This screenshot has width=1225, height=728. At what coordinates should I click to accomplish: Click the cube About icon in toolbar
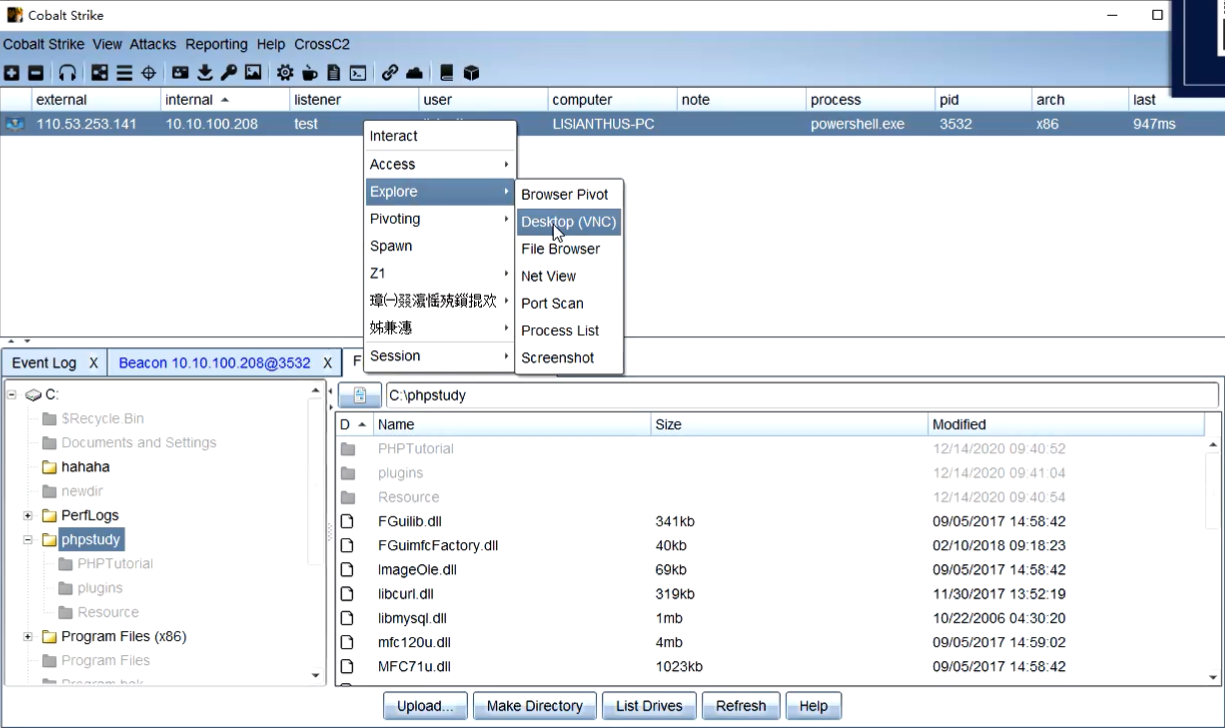coord(471,73)
